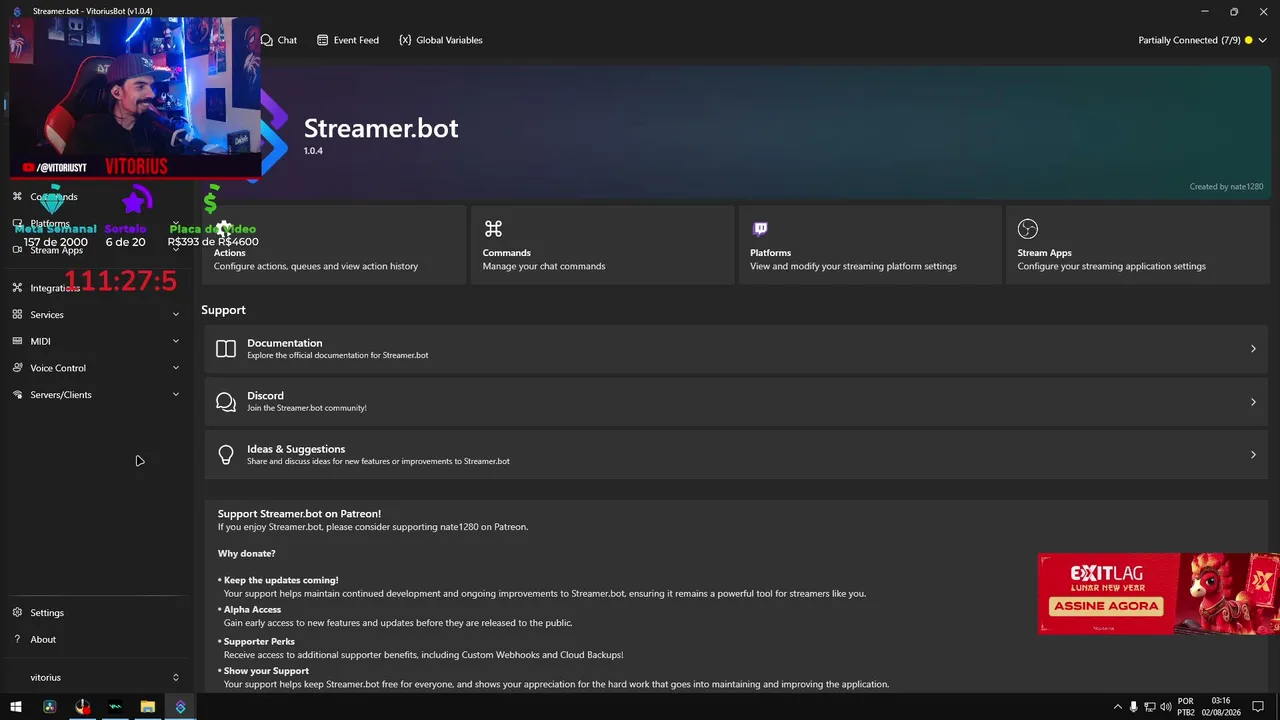The width and height of the screenshot is (1280, 720).
Task: Click the Settings gear icon in sidebar
Action: pyautogui.click(x=17, y=613)
